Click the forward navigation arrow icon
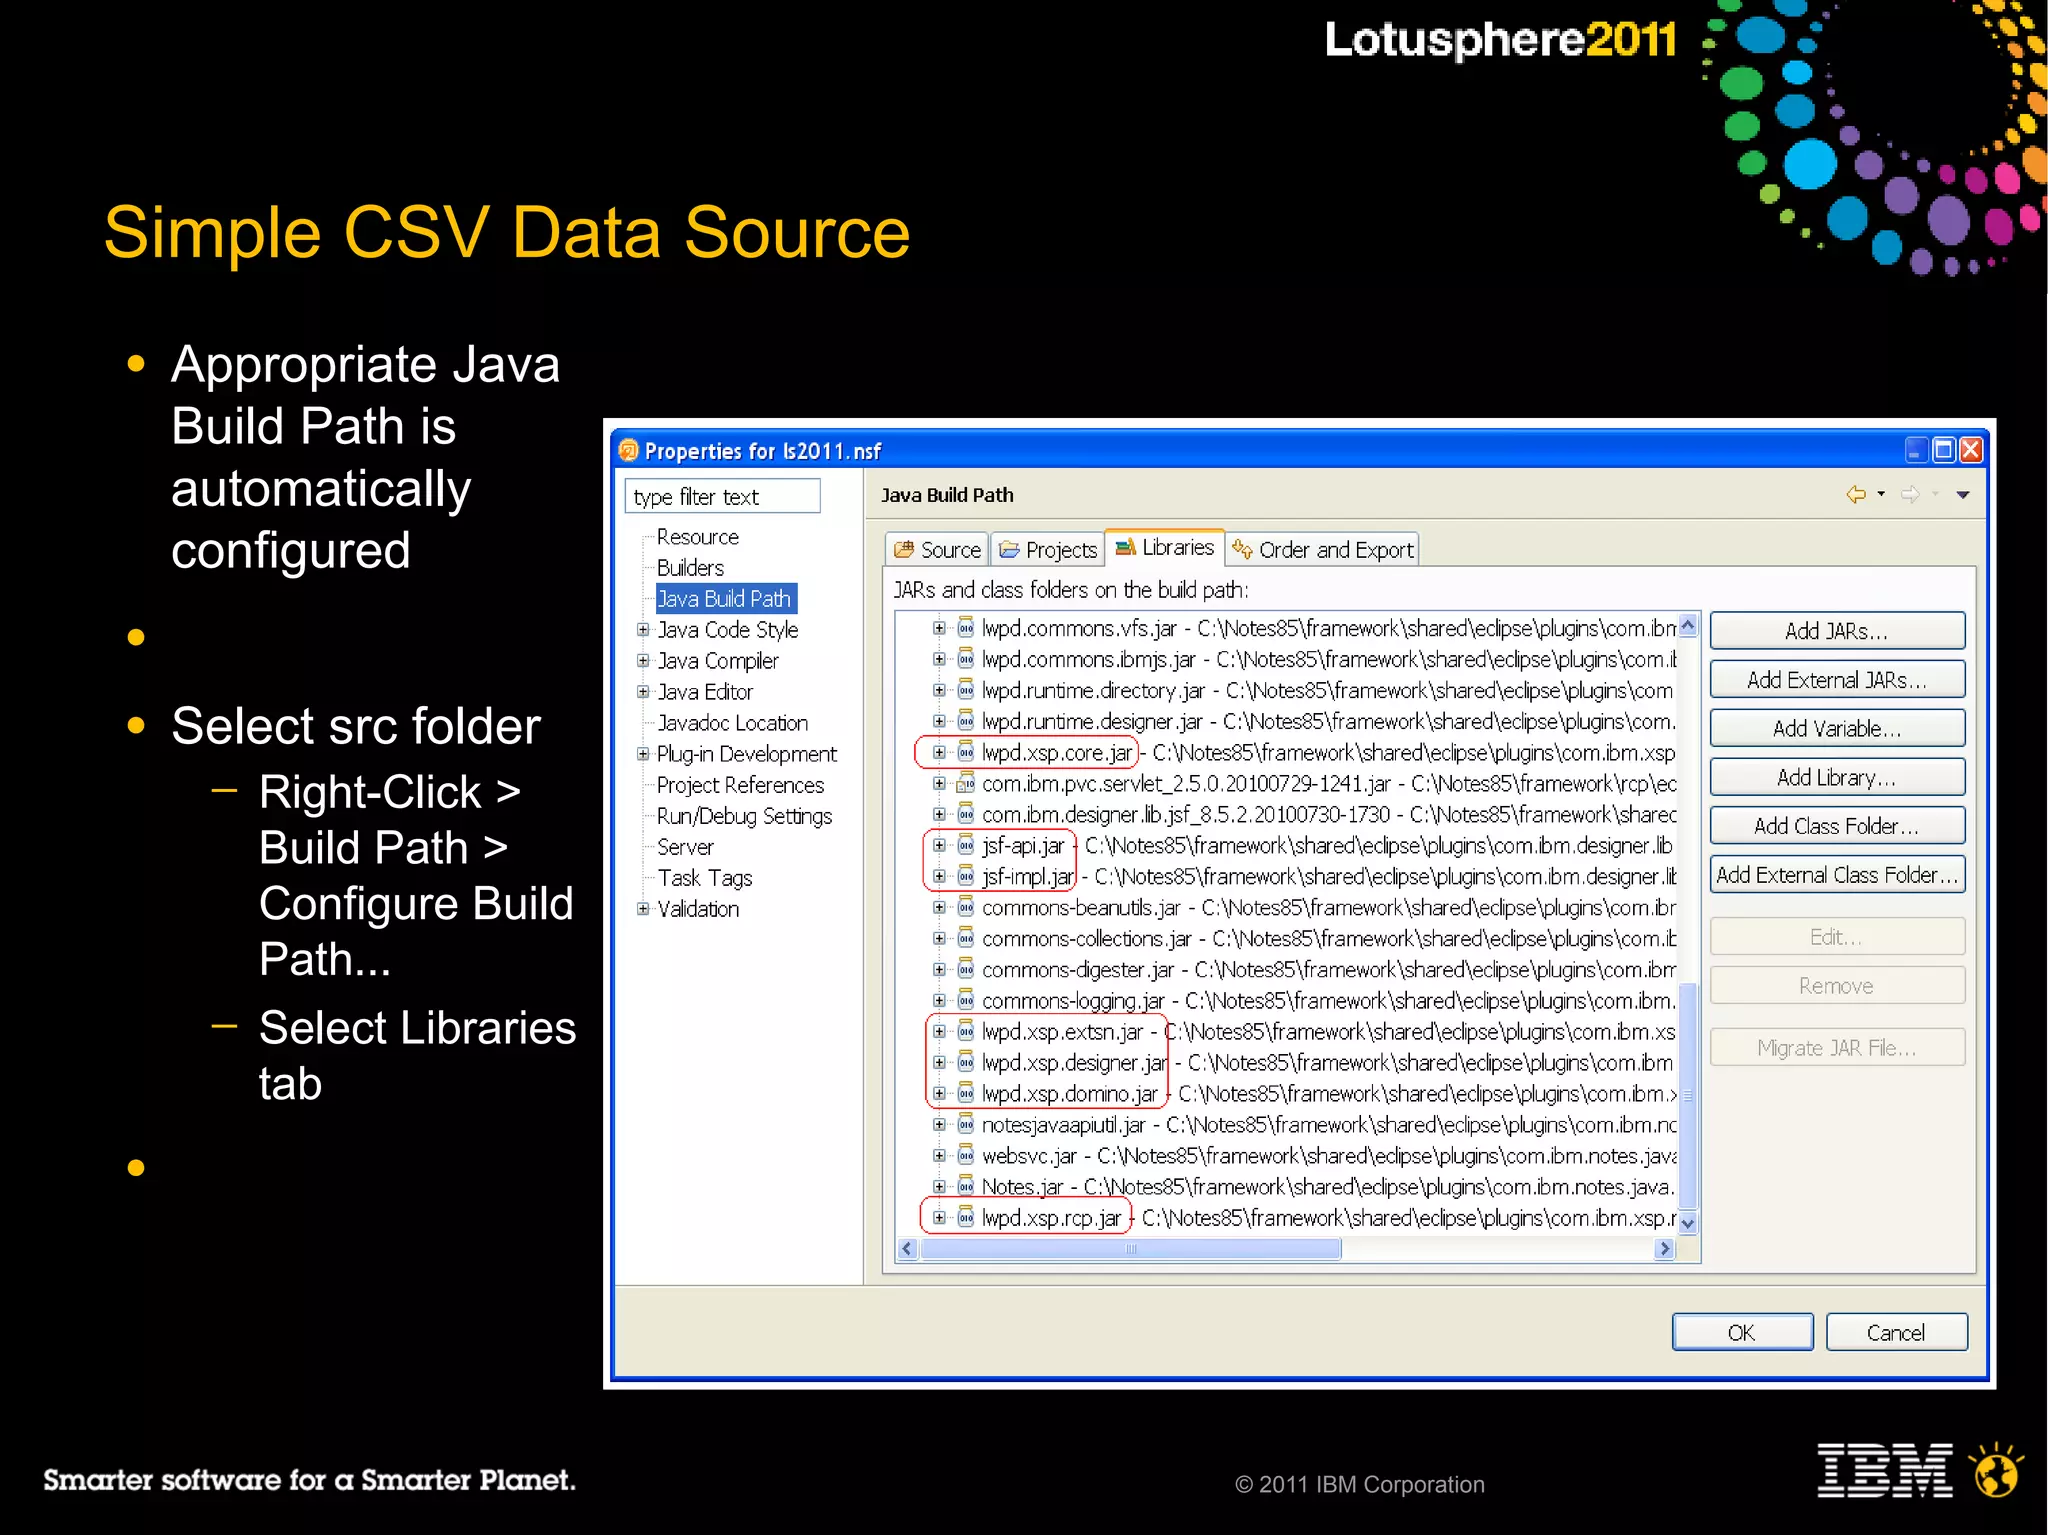Screen dimensions: 2048x1535 coord(1910,494)
